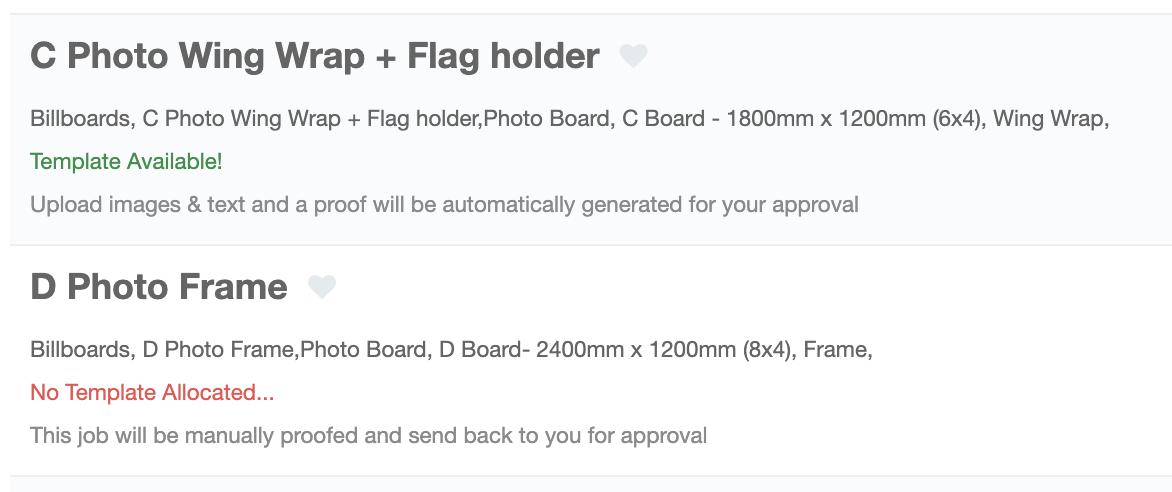Open the C Photo Wing Wrap + Flag holder title
This screenshot has height=492, width=1172.
point(315,56)
